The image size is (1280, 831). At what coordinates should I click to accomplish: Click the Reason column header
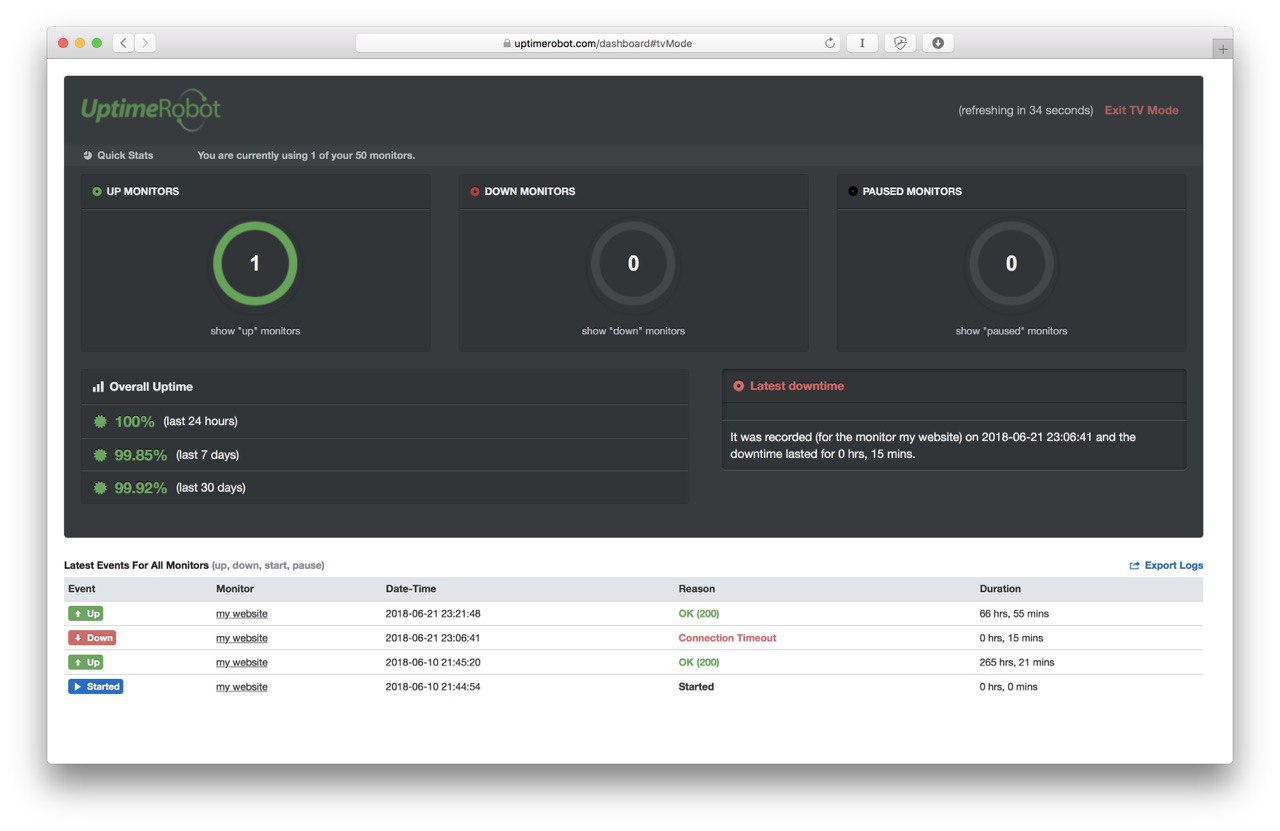point(697,589)
